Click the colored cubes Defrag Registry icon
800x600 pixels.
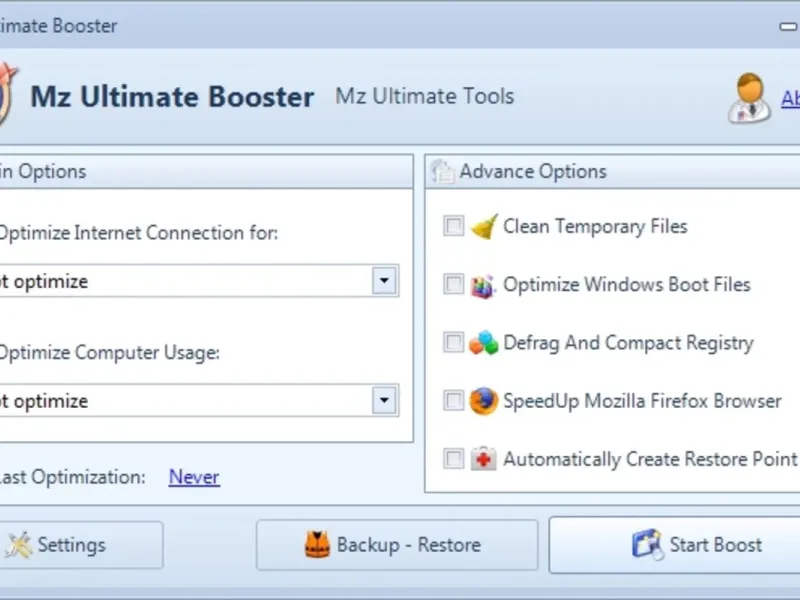(x=483, y=343)
